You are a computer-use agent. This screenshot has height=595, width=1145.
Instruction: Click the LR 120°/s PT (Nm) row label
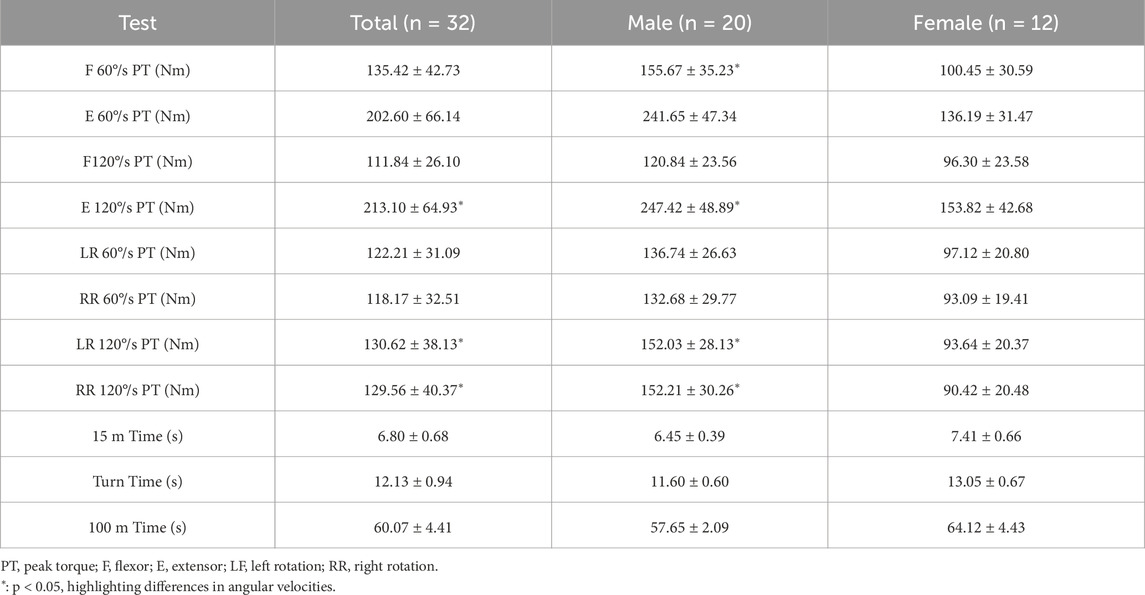coord(137,344)
